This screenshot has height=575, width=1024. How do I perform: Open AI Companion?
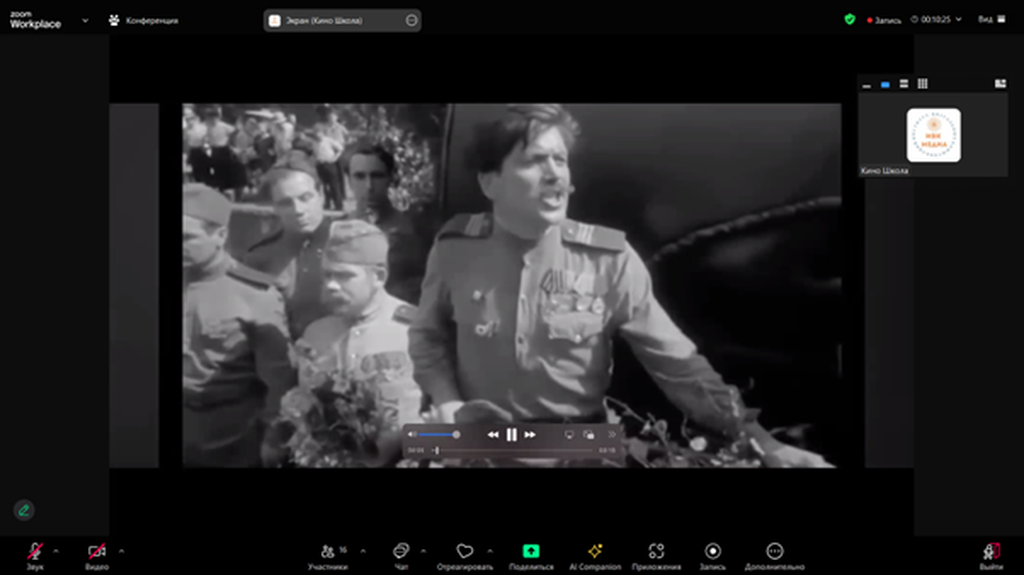coord(595,551)
